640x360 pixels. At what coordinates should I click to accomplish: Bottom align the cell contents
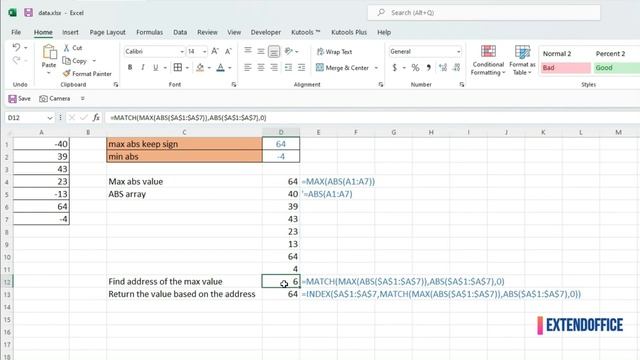pyautogui.click(x=274, y=51)
